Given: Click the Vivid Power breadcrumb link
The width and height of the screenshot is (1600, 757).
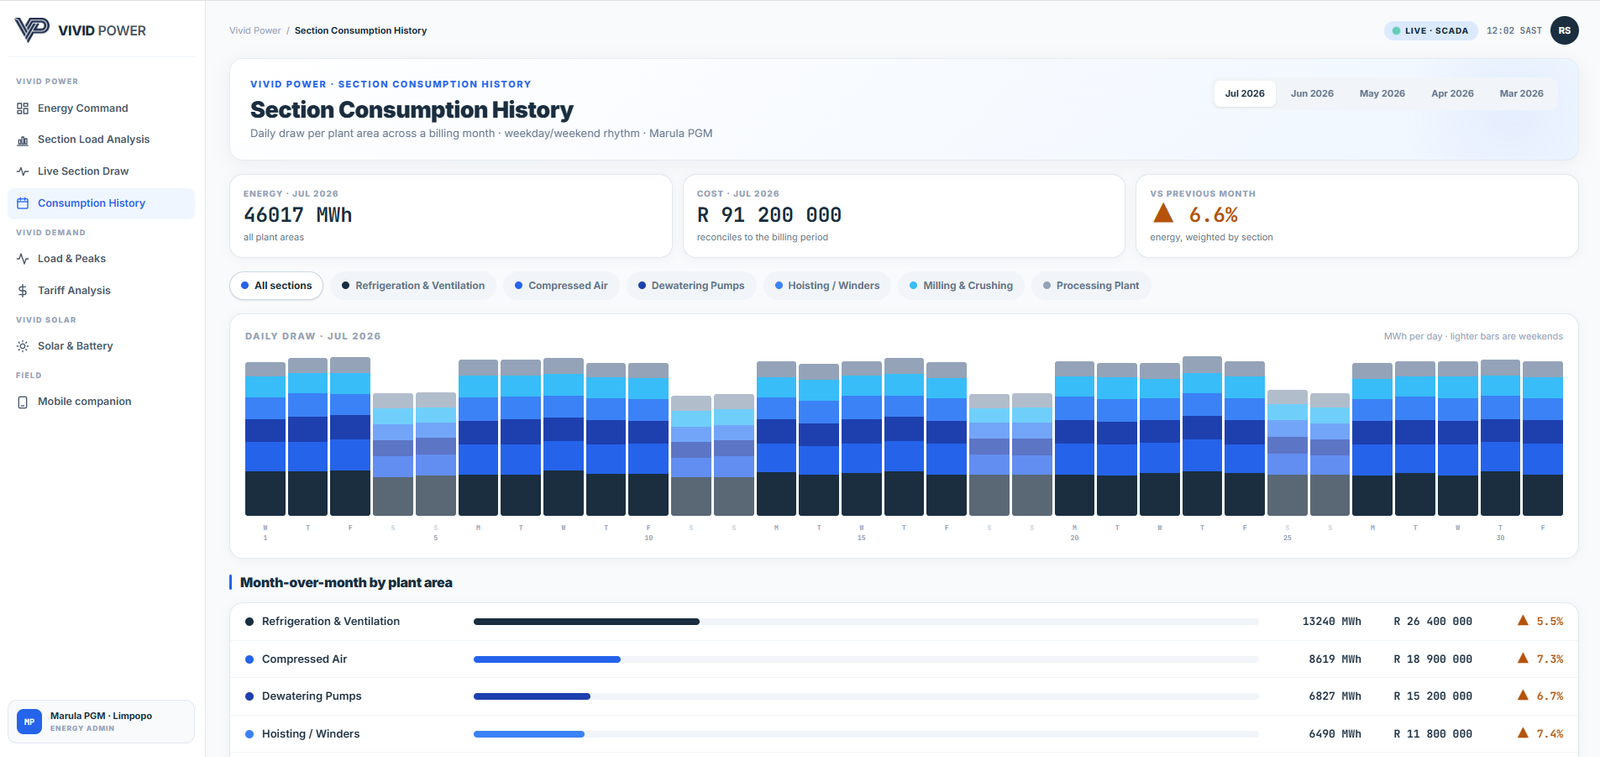Looking at the screenshot, I should (255, 31).
